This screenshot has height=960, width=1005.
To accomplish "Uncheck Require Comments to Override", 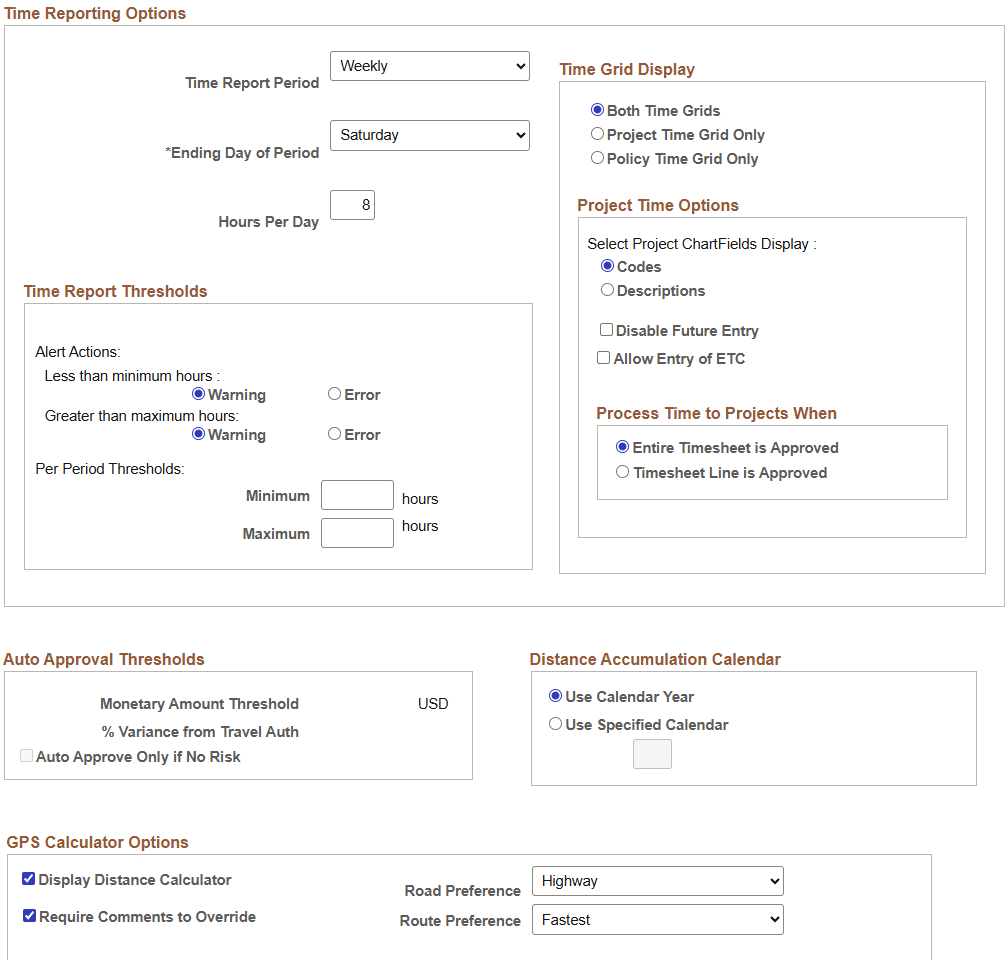I will (29, 916).
